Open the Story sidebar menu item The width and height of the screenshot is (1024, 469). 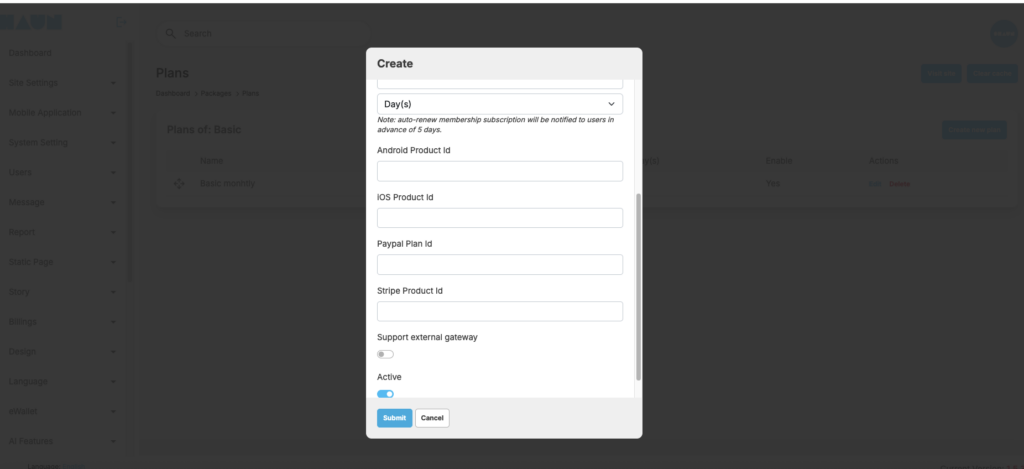click(x=19, y=292)
